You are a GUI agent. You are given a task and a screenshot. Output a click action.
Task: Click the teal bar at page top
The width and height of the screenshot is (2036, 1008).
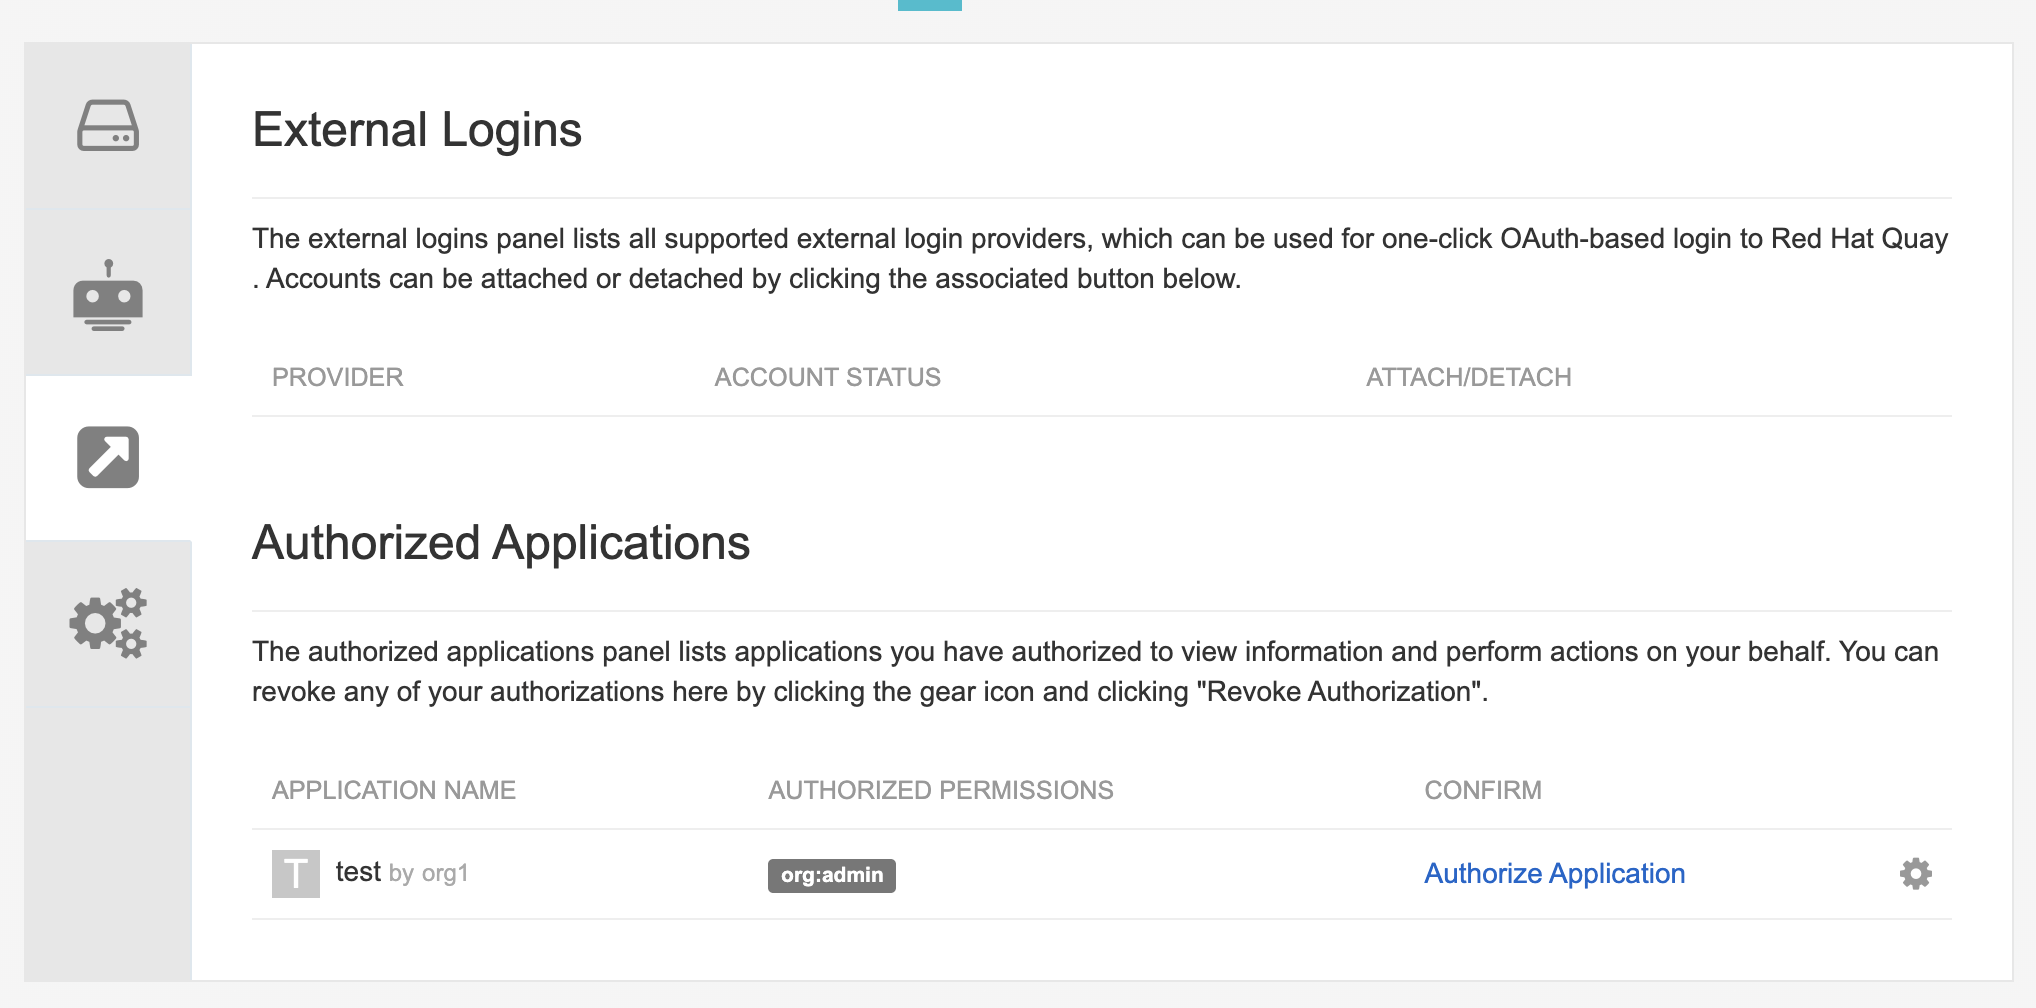(x=929, y=5)
